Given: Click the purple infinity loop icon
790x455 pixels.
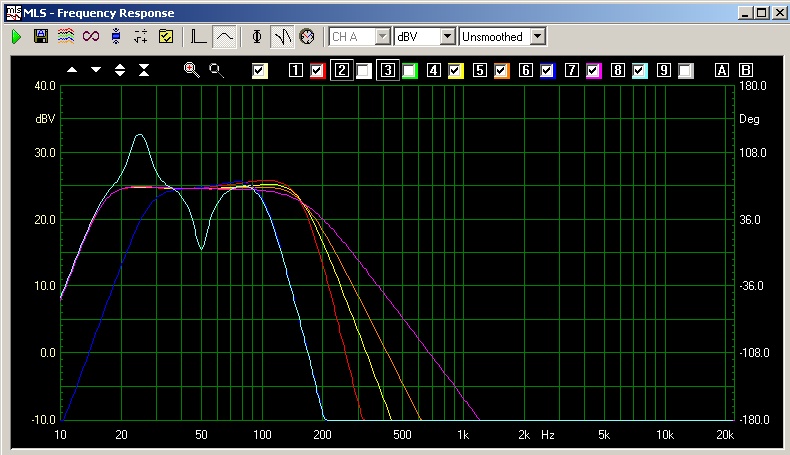Looking at the screenshot, I should [91, 36].
